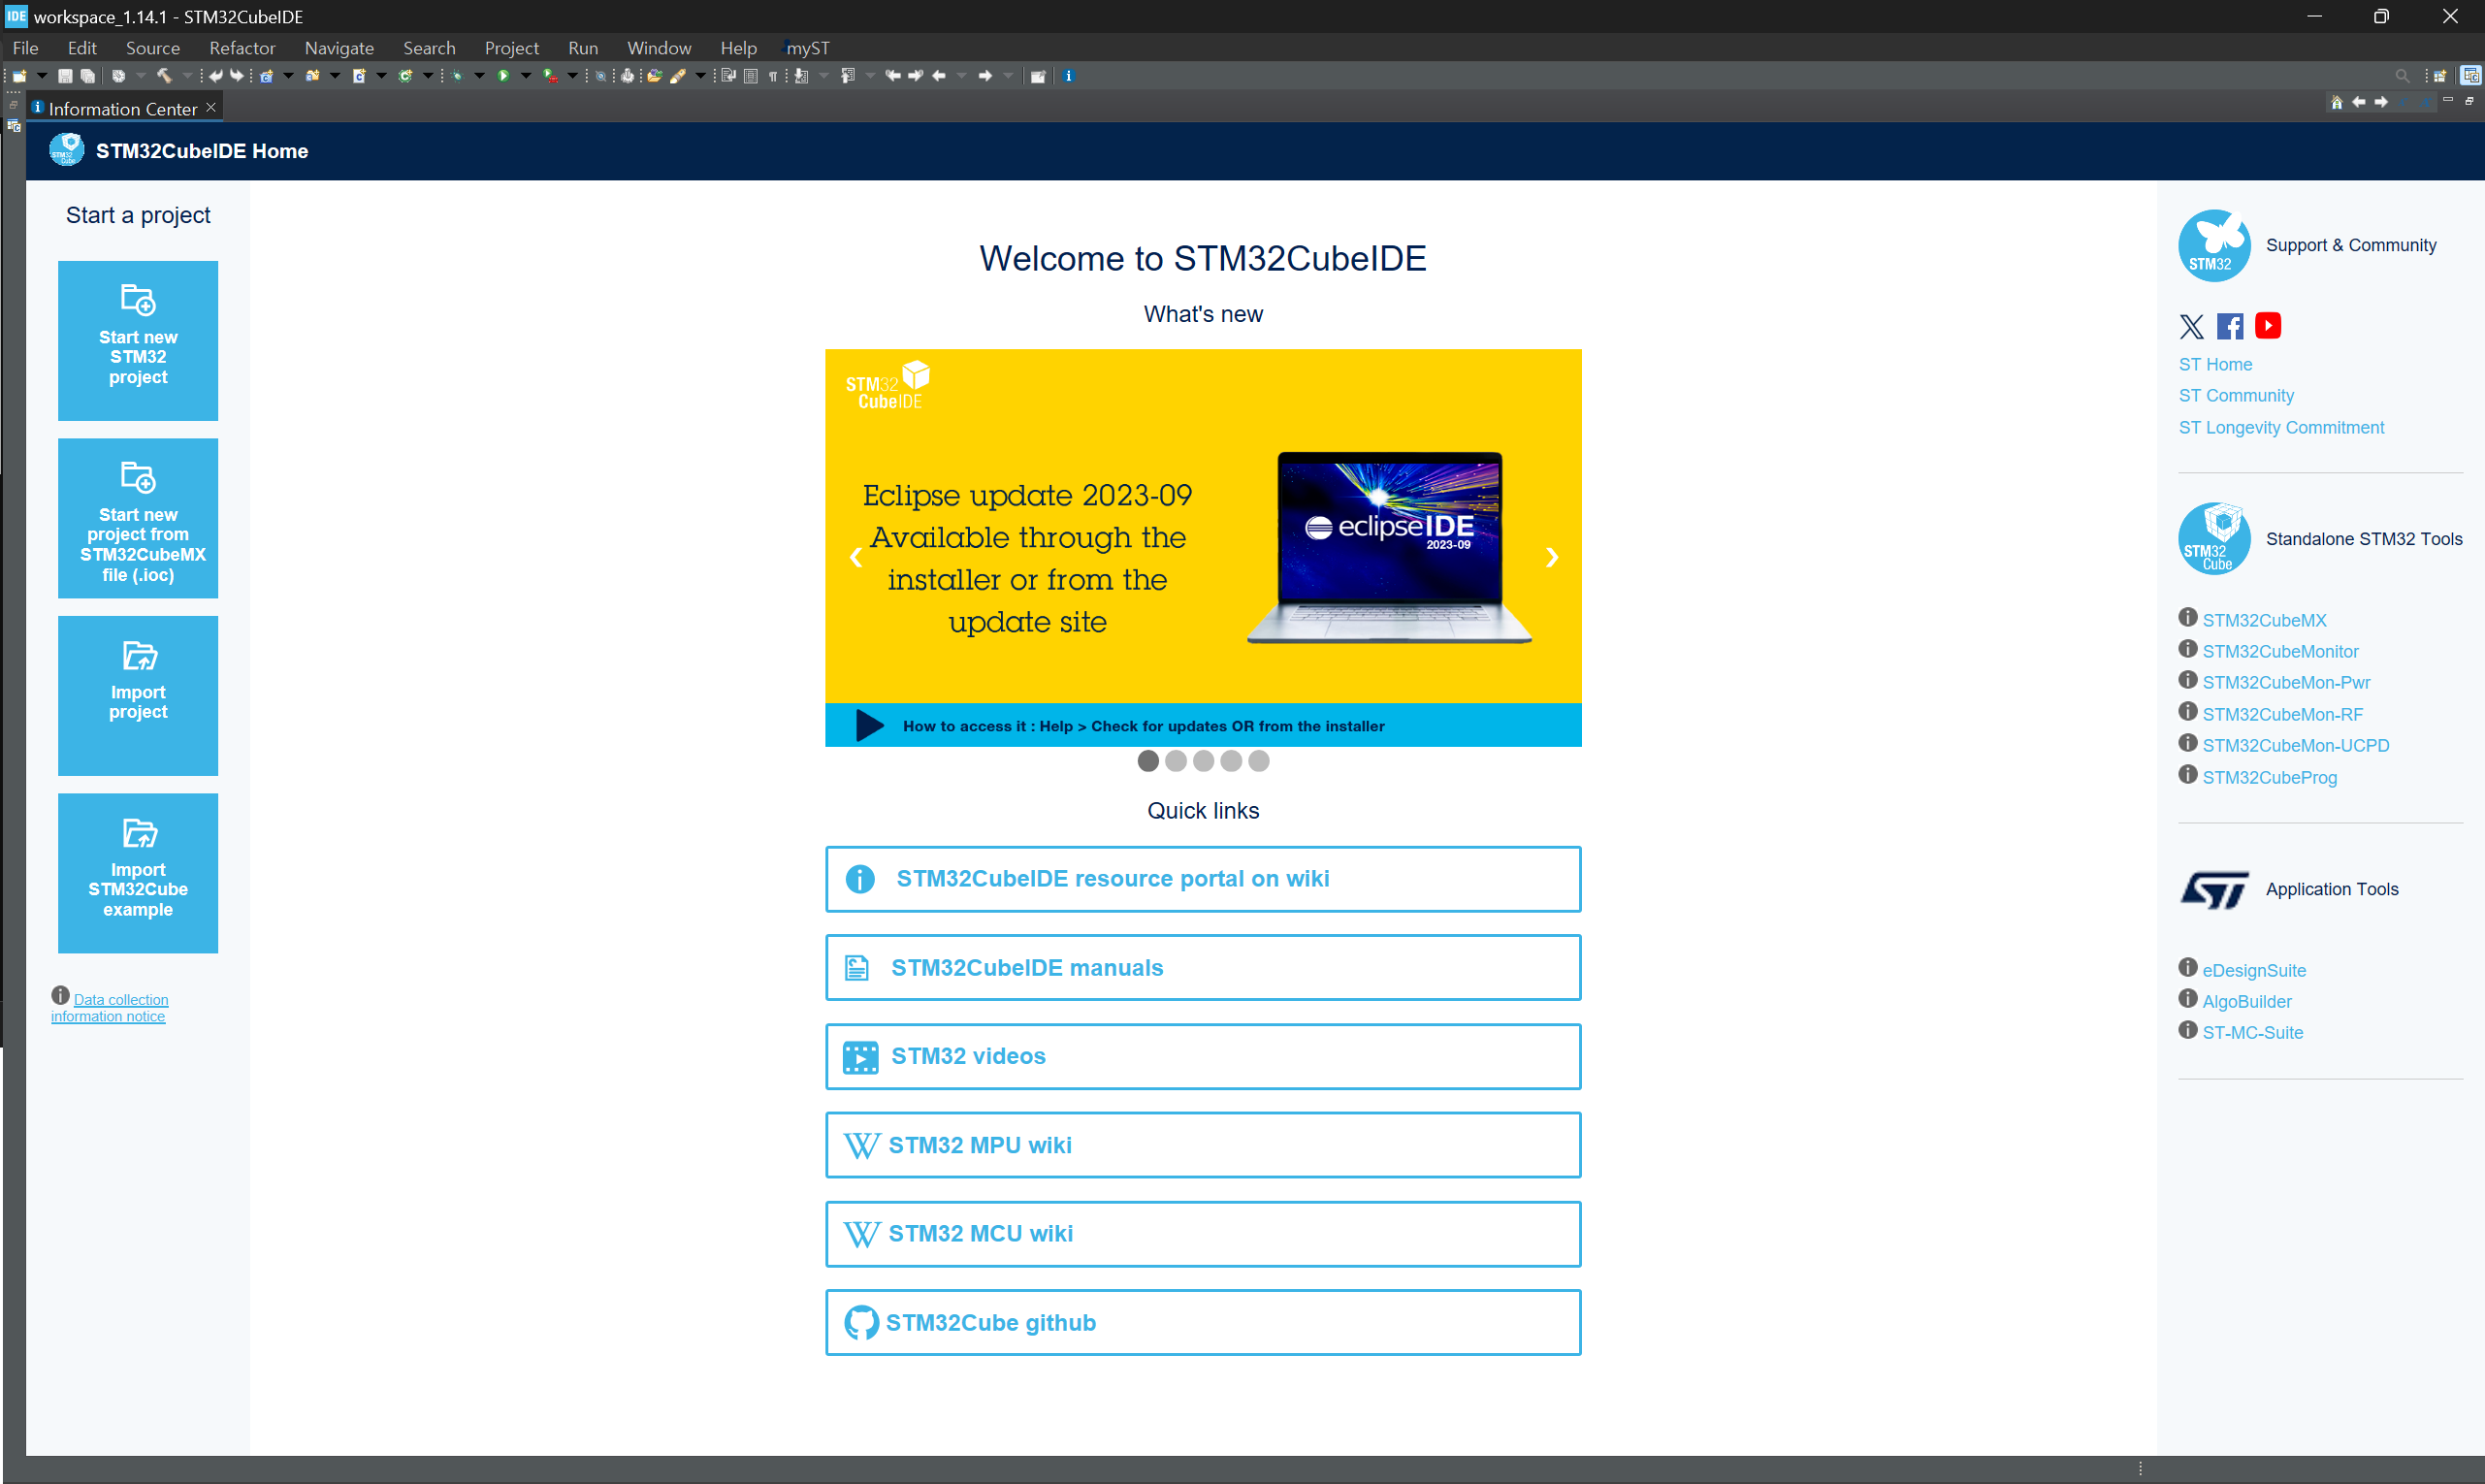This screenshot has width=2485, height=1484.
Task: Click the External Tools run icon
Action: (550, 76)
